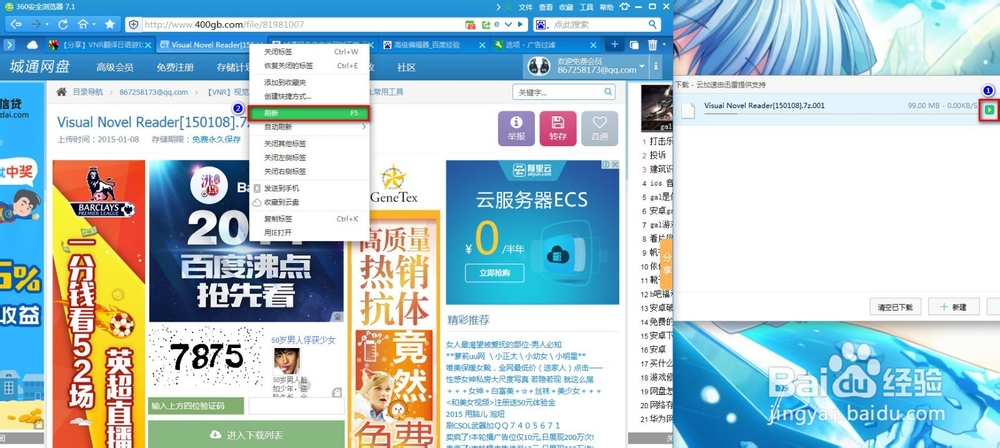
Task: Click the purple 举报 report button
Action: 516,128
